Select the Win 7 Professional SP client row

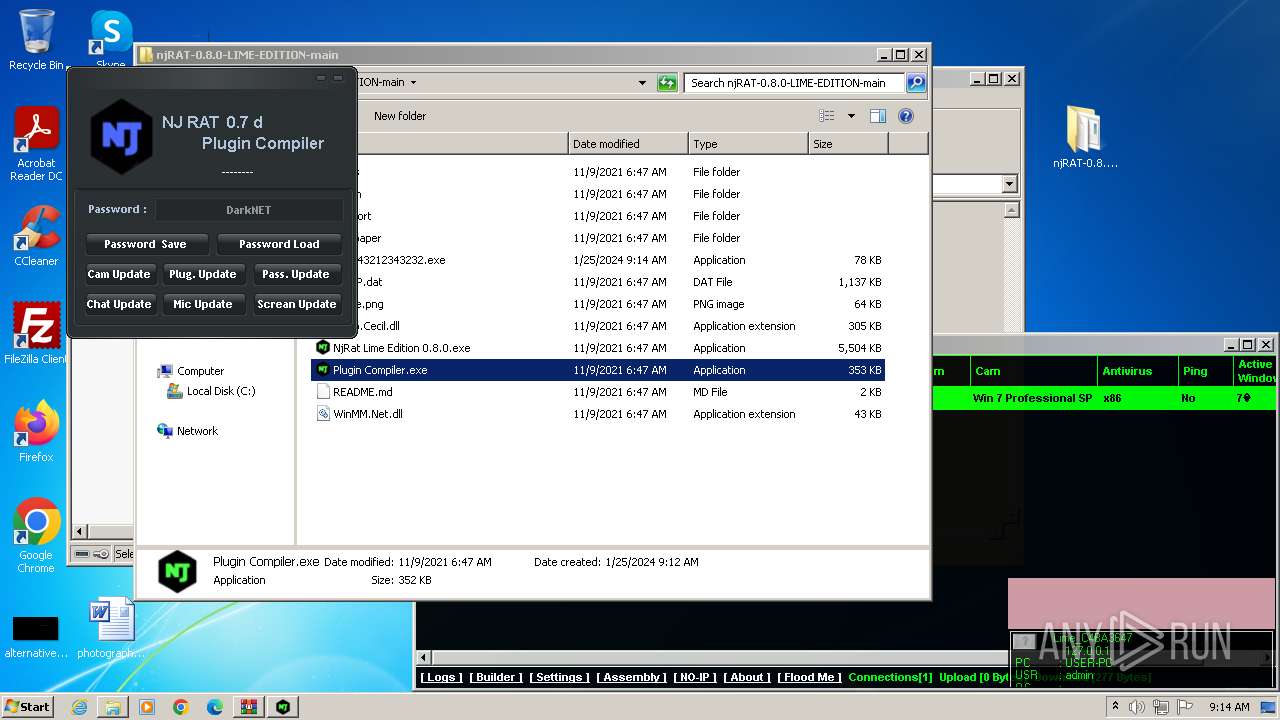(x=1104, y=398)
